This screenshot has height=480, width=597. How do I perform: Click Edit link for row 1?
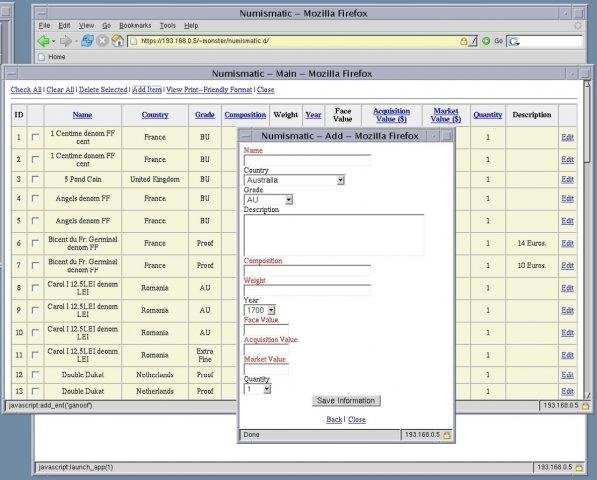tap(567, 137)
